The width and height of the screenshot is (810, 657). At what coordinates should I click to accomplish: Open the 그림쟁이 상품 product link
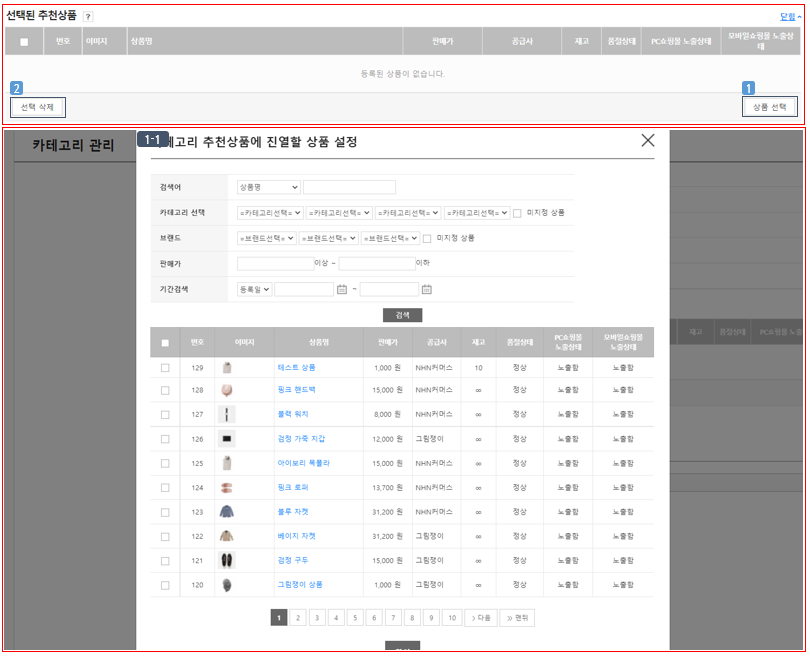300,585
